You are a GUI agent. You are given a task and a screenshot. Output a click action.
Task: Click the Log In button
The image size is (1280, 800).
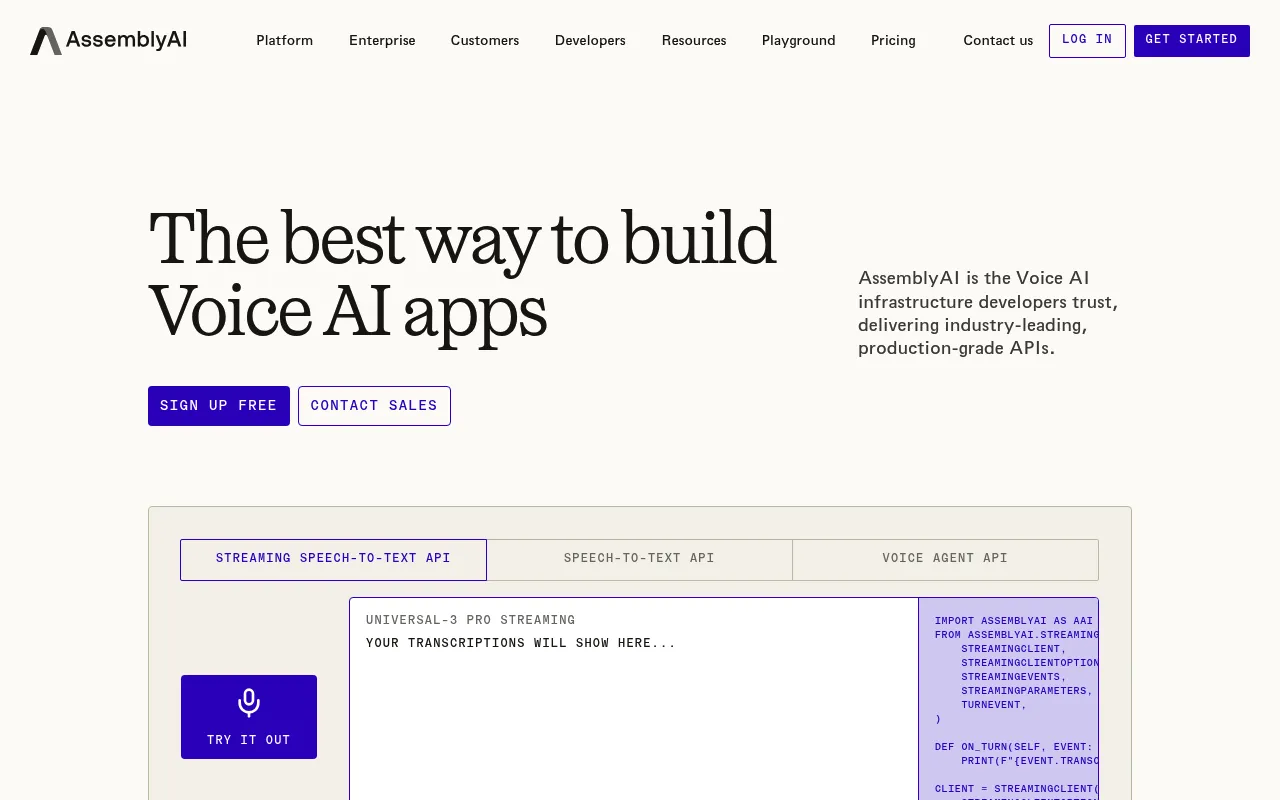point(1087,41)
